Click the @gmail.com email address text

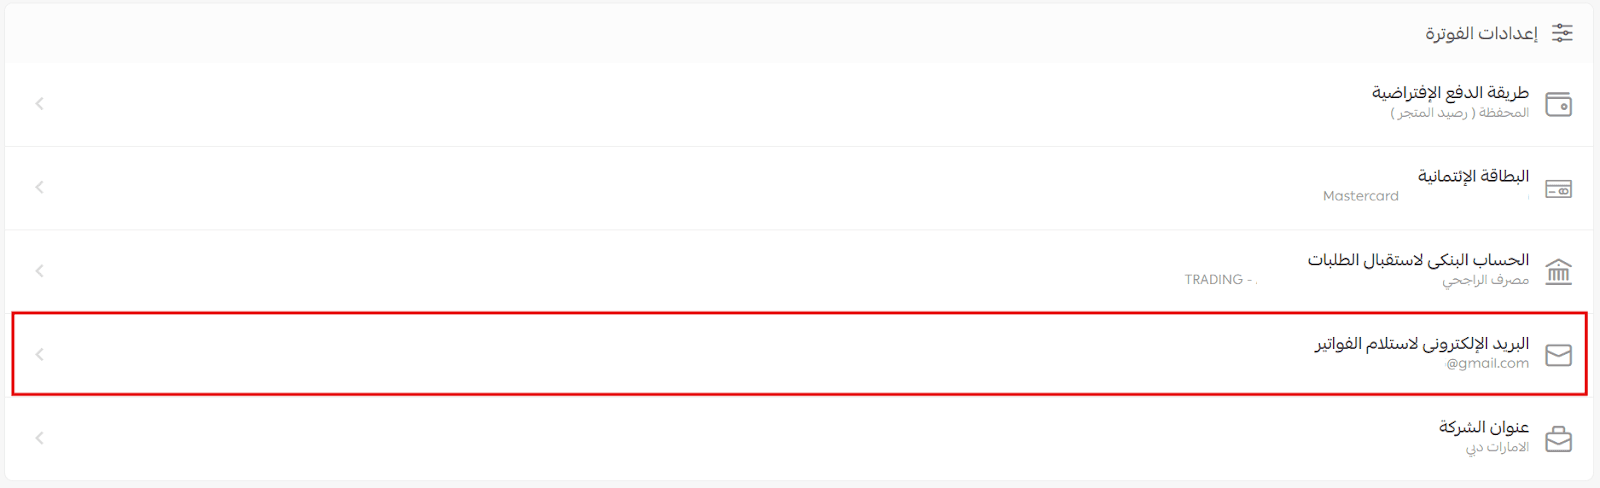tap(1487, 363)
